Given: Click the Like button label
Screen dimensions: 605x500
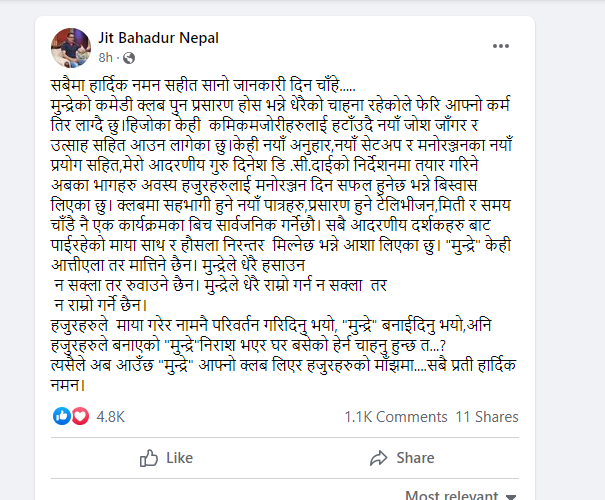Looking at the screenshot, I should pos(179,458).
